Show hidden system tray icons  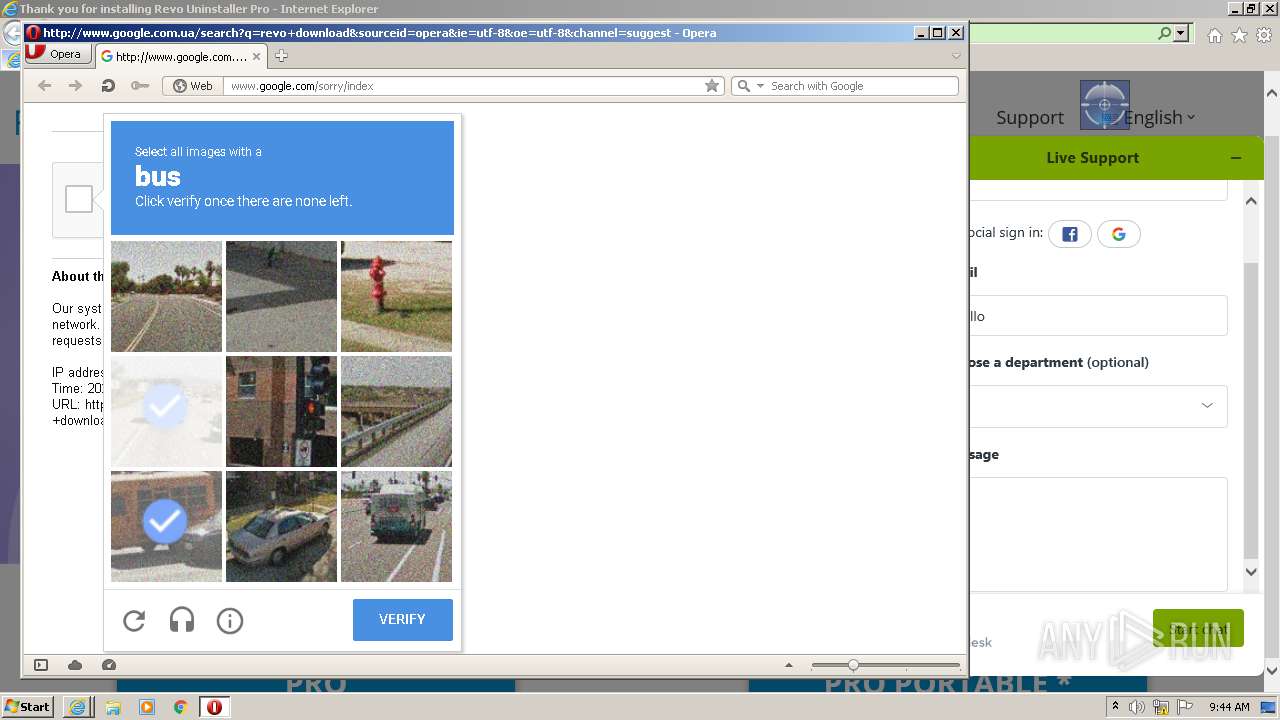(1115, 706)
